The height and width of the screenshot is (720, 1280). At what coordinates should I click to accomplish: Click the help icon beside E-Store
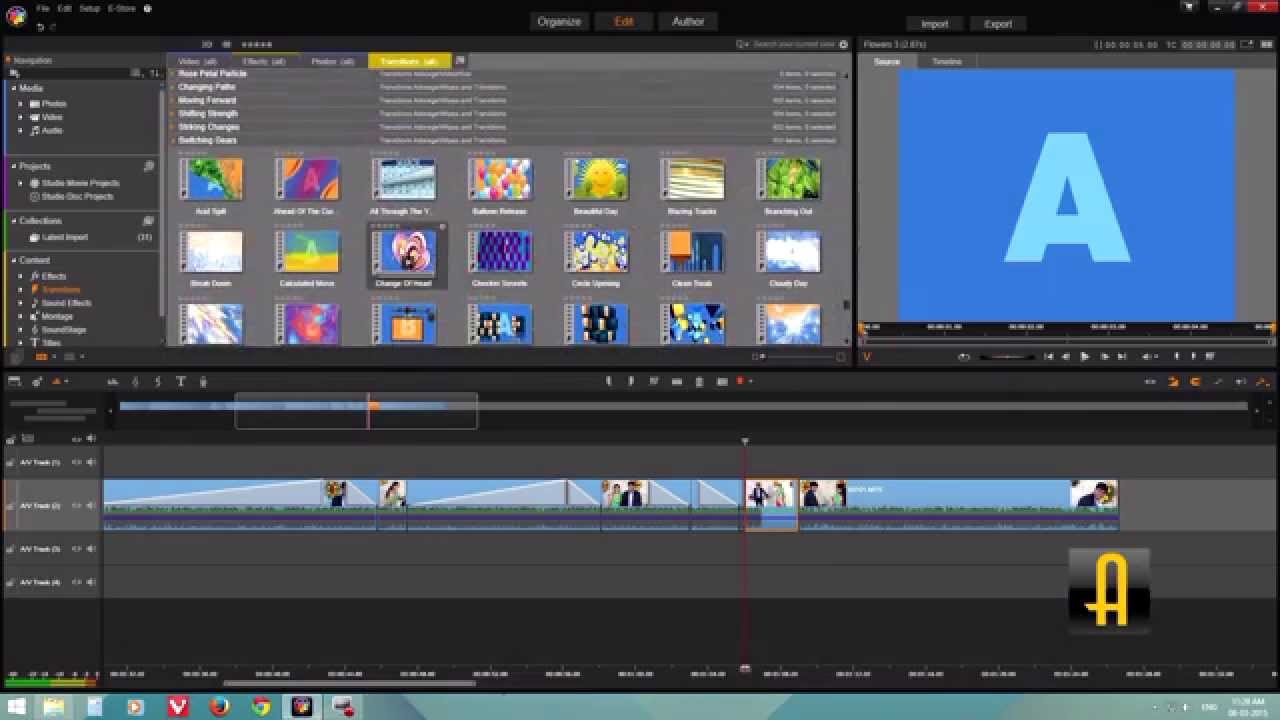148,8
